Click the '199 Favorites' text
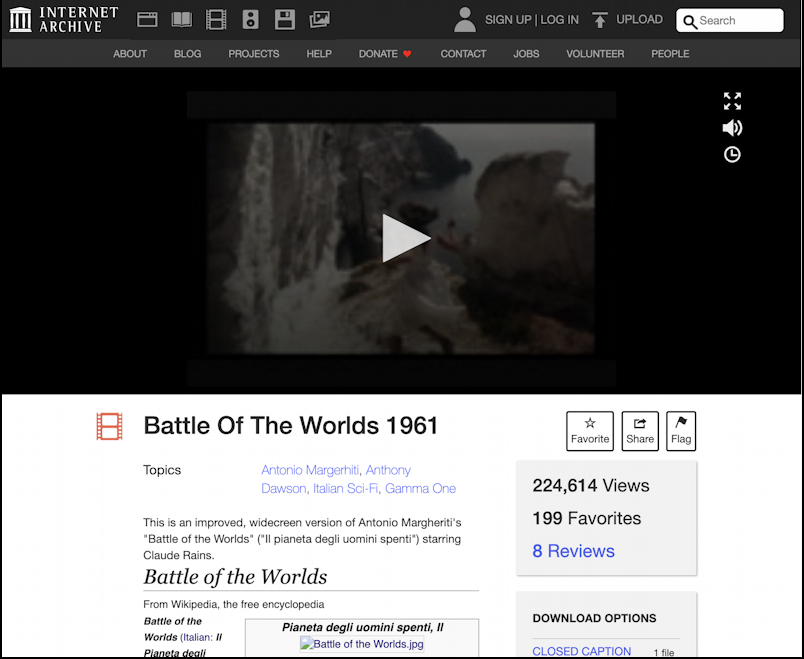The image size is (804, 659). tap(587, 518)
